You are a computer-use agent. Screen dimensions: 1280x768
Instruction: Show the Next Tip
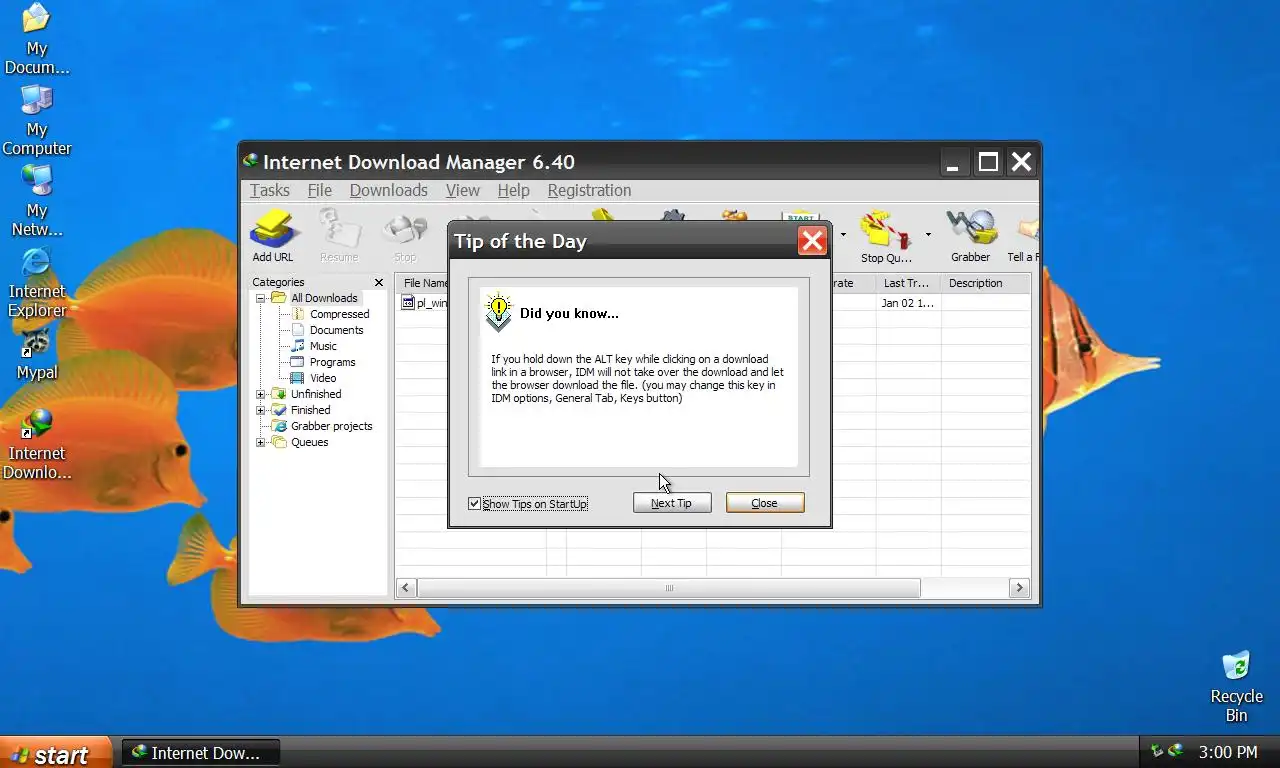[x=672, y=503]
